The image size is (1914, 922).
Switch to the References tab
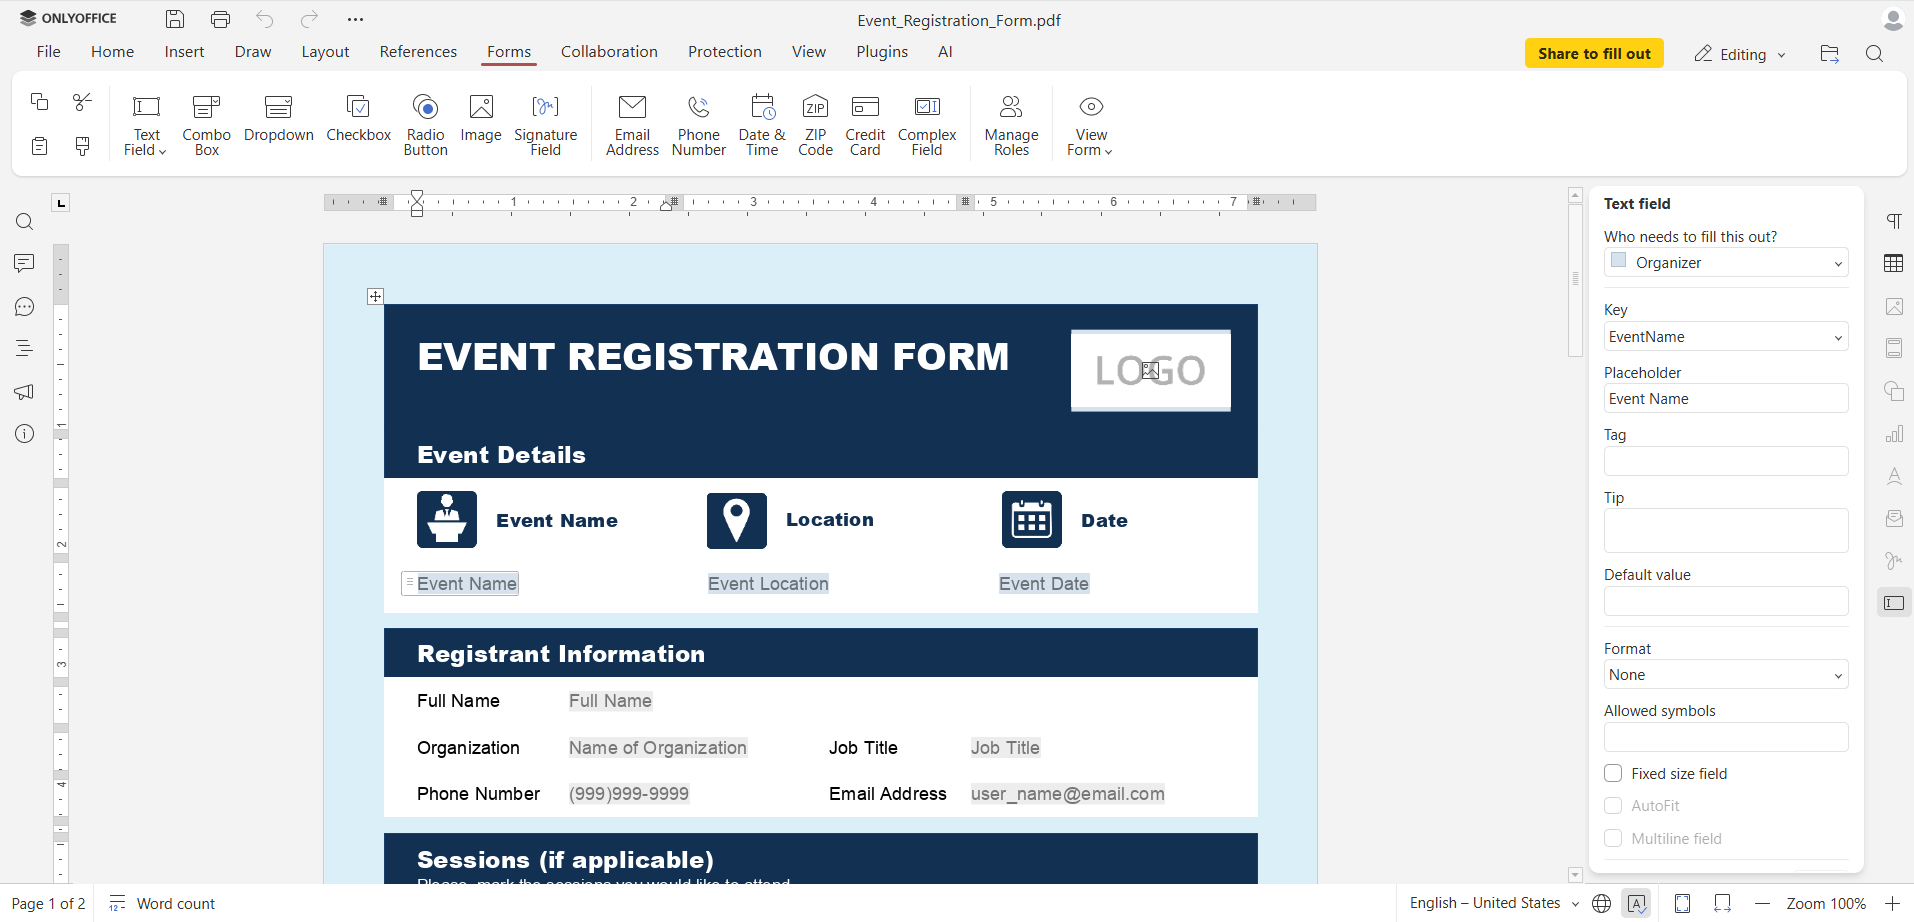[x=418, y=52]
